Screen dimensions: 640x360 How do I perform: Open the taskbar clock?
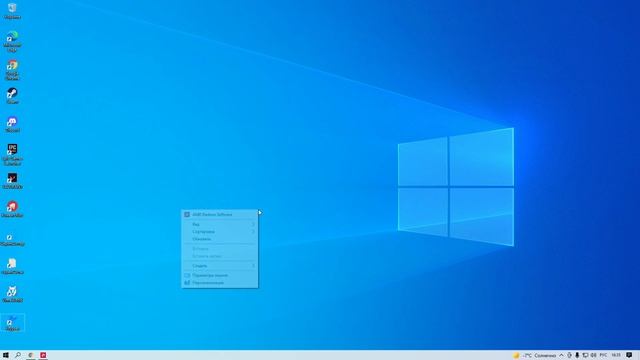pyautogui.click(x=616, y=356)
